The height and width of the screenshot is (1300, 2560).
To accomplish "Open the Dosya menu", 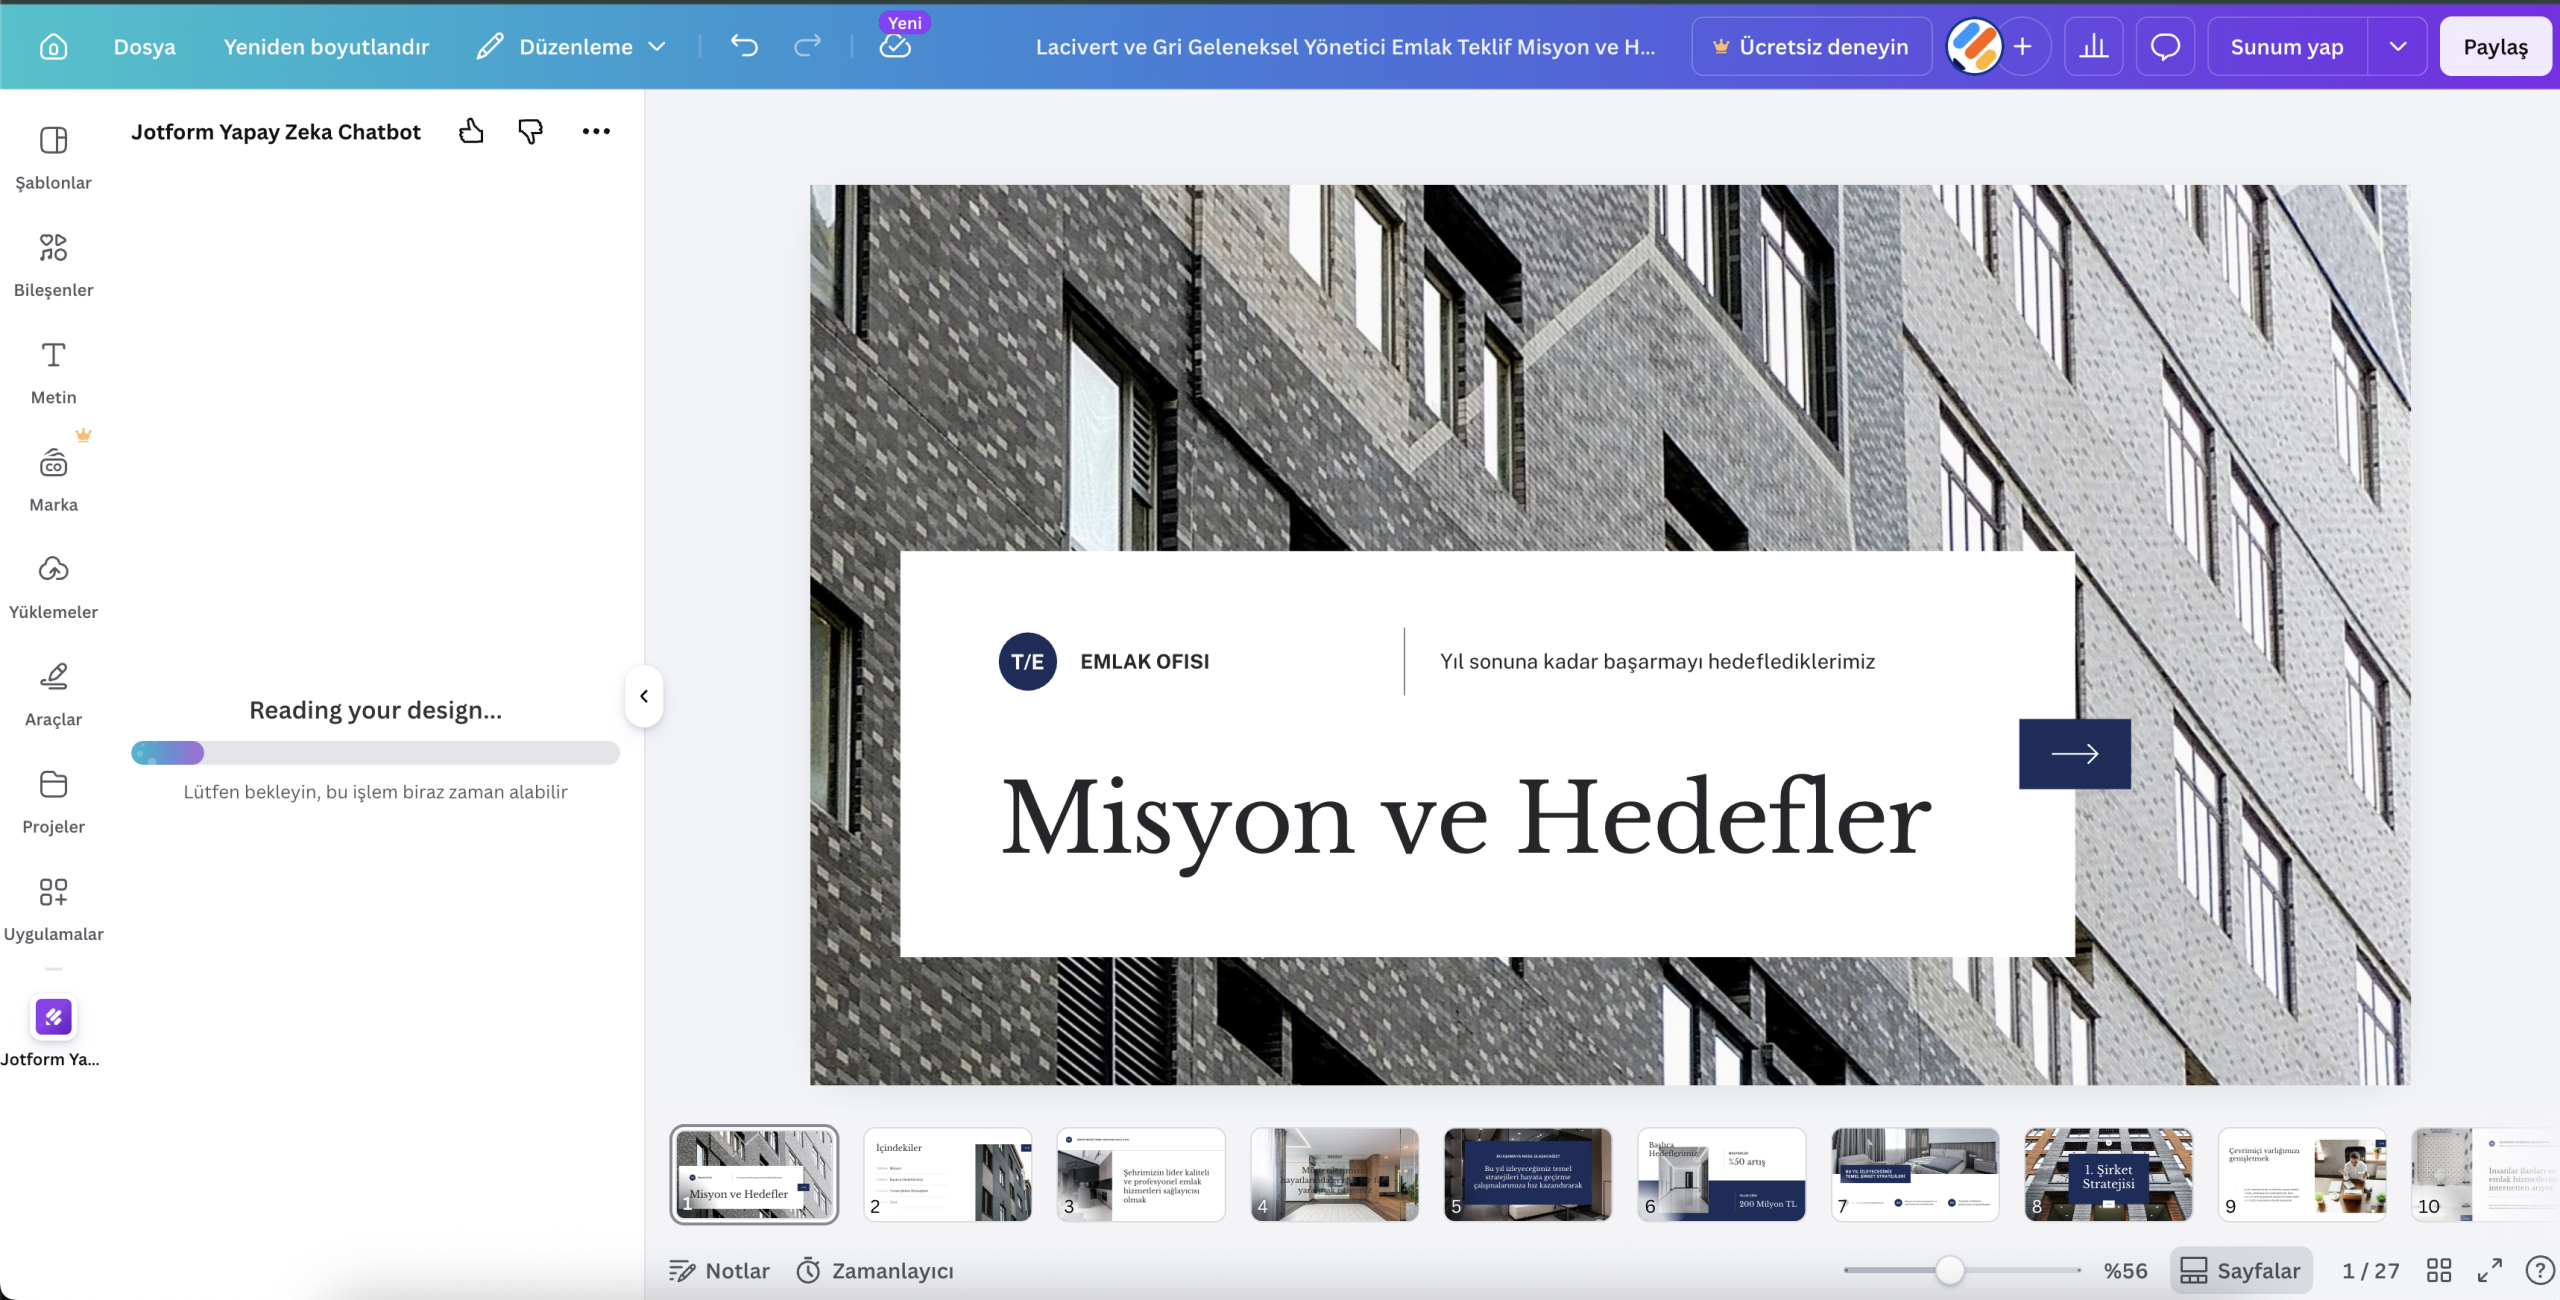I will pyautogui.click(x=144, y=46).
